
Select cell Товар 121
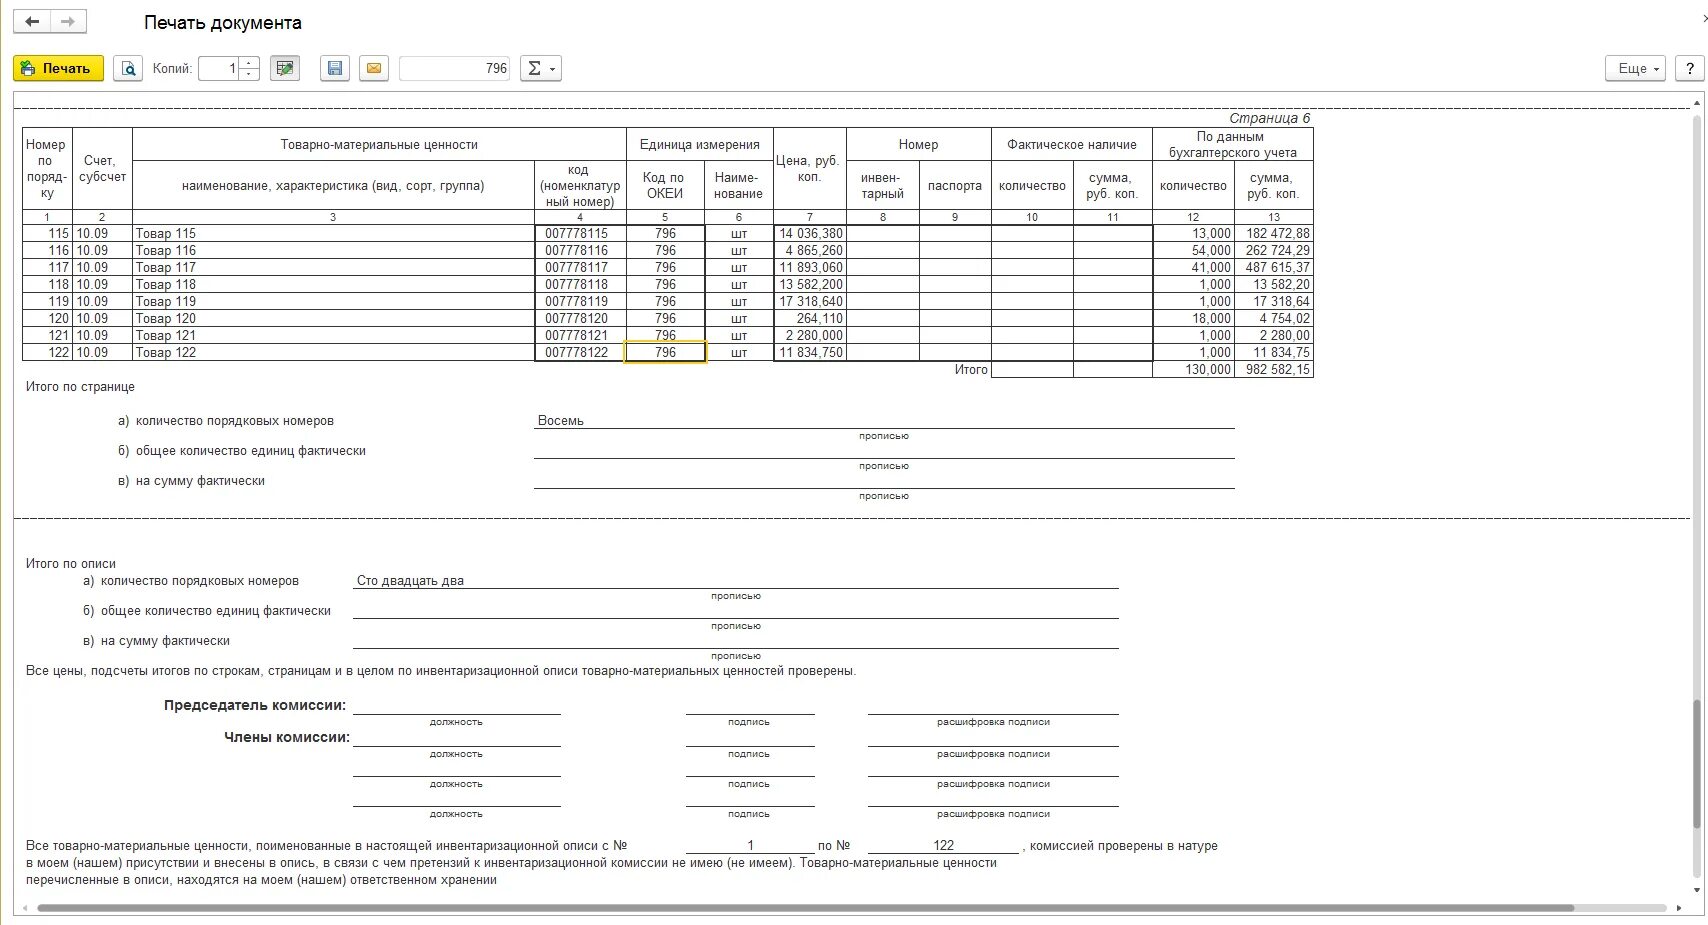click(x=334, y=335)
